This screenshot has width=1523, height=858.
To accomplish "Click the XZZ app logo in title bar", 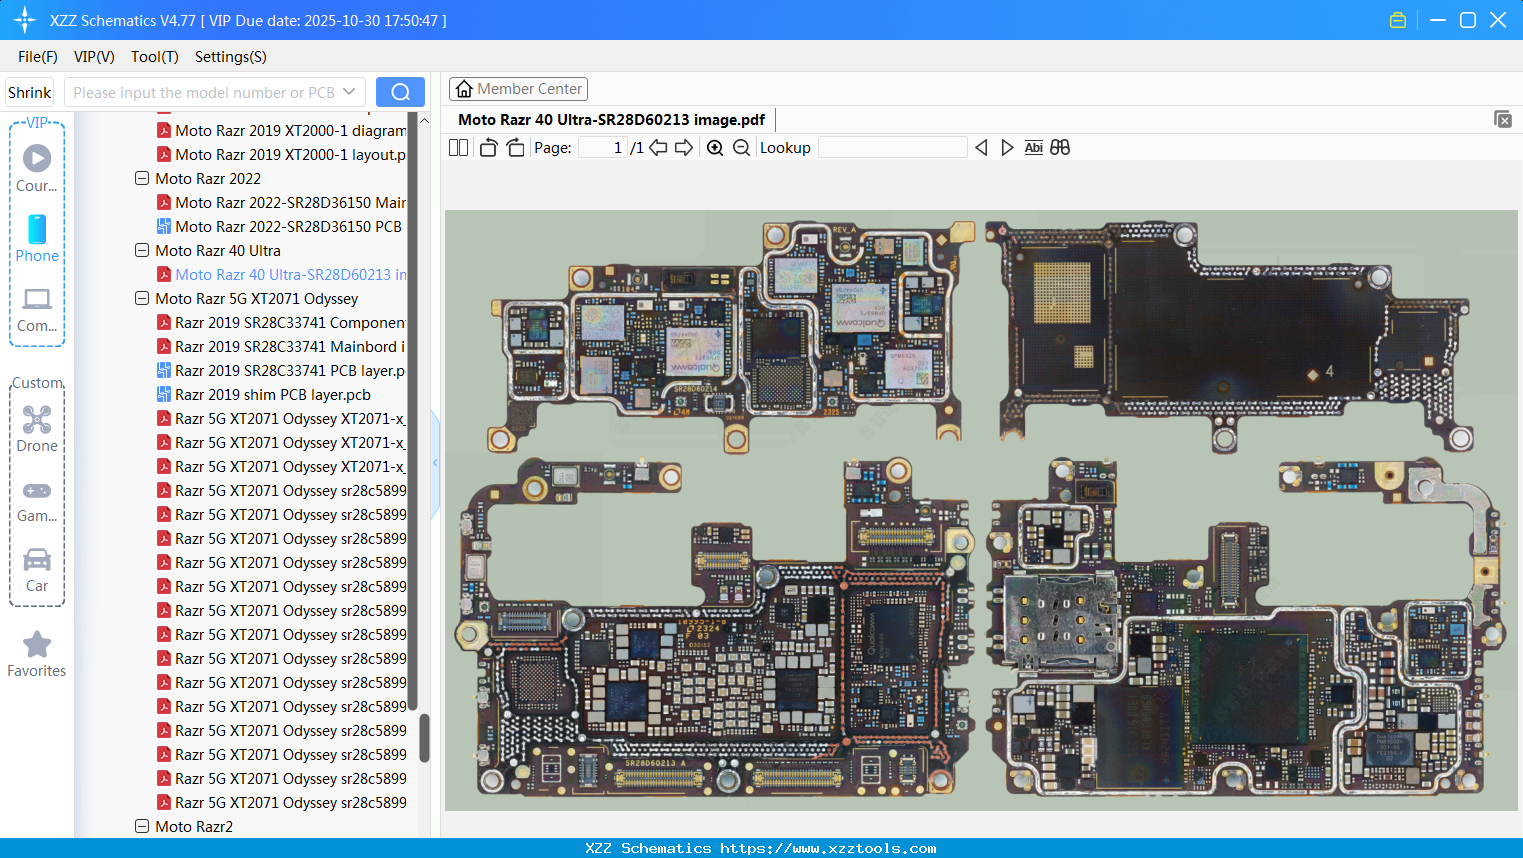I will [25, 20].
